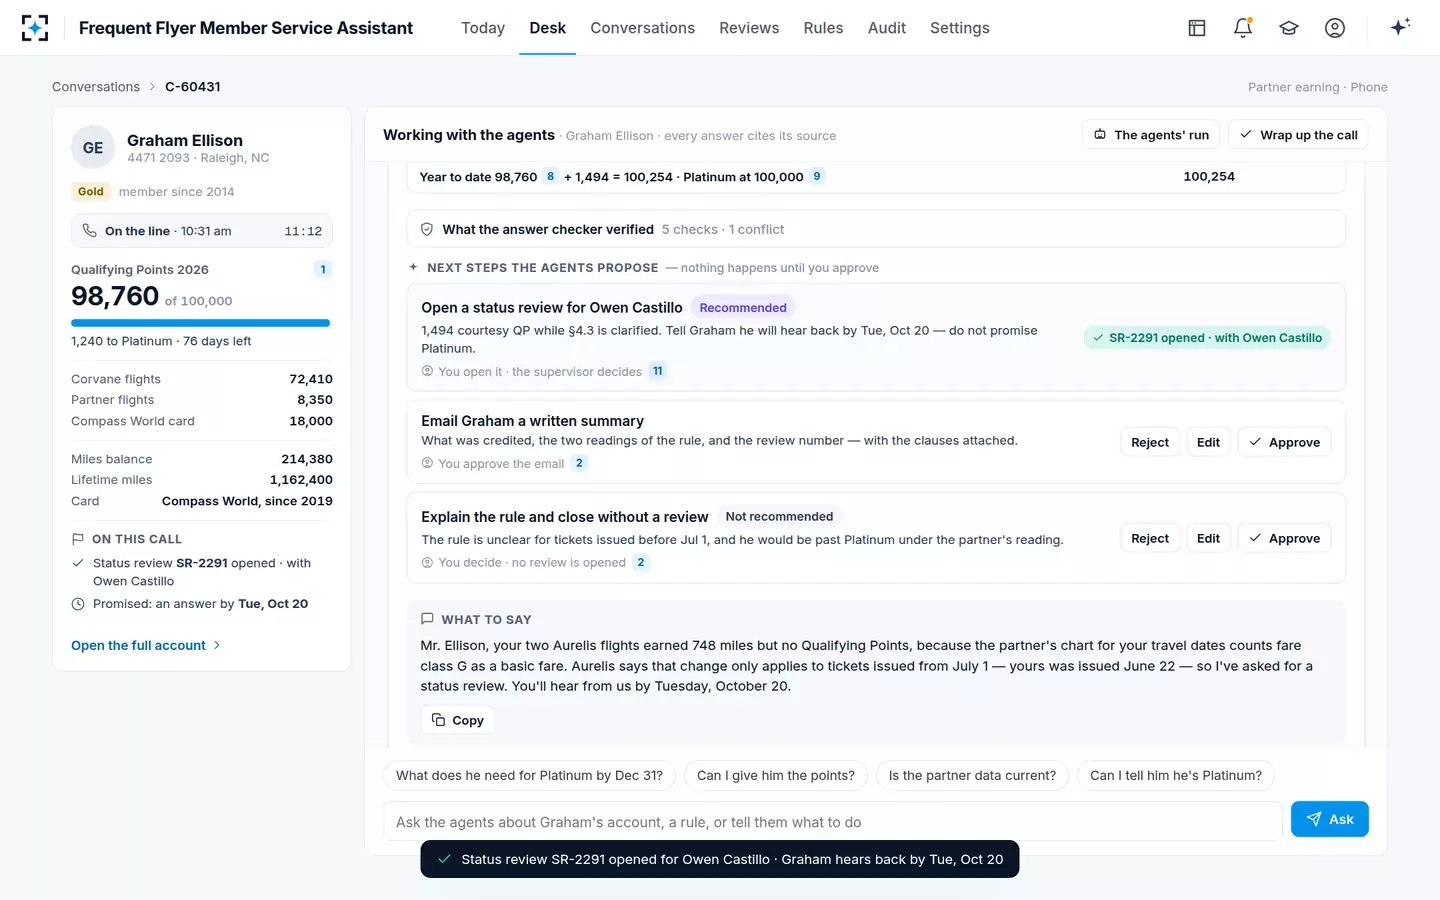Open the Audit tab
The height and width of the screenshot is (900, 1440).
pos(886,28)
